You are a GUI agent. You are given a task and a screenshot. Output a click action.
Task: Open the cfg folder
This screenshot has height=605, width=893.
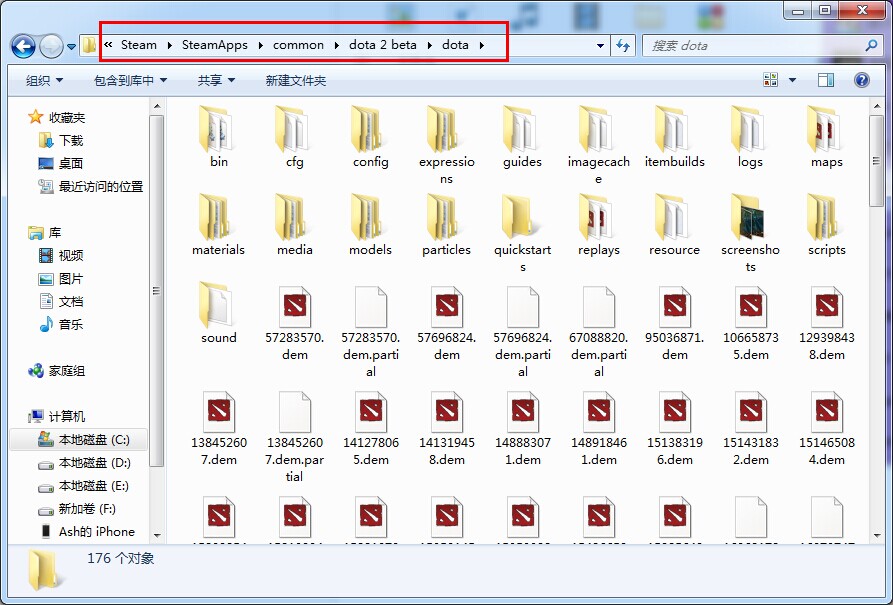click(x=294, y=137)
